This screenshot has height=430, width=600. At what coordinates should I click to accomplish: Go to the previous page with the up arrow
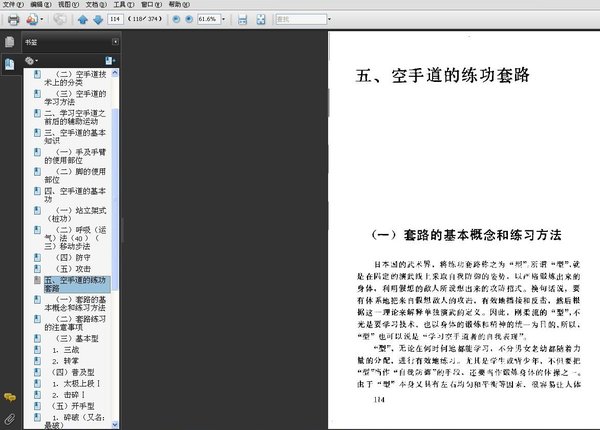(83, 19)
